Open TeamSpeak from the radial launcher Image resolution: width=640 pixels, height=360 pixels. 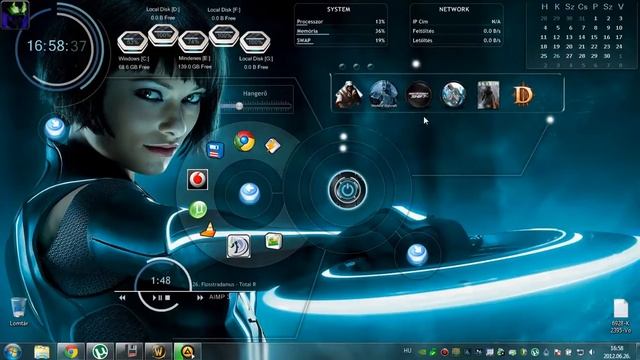[239, 246]
